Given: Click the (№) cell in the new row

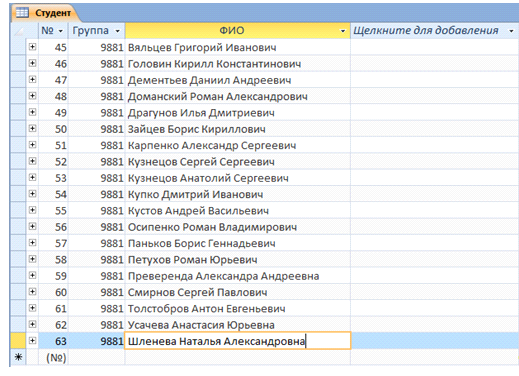Looking at the screenshot, I should click(x=54, y=357).
